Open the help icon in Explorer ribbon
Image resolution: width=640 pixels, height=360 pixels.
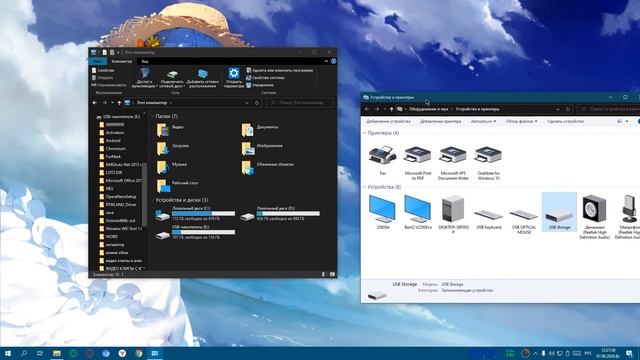coord(333,61)
